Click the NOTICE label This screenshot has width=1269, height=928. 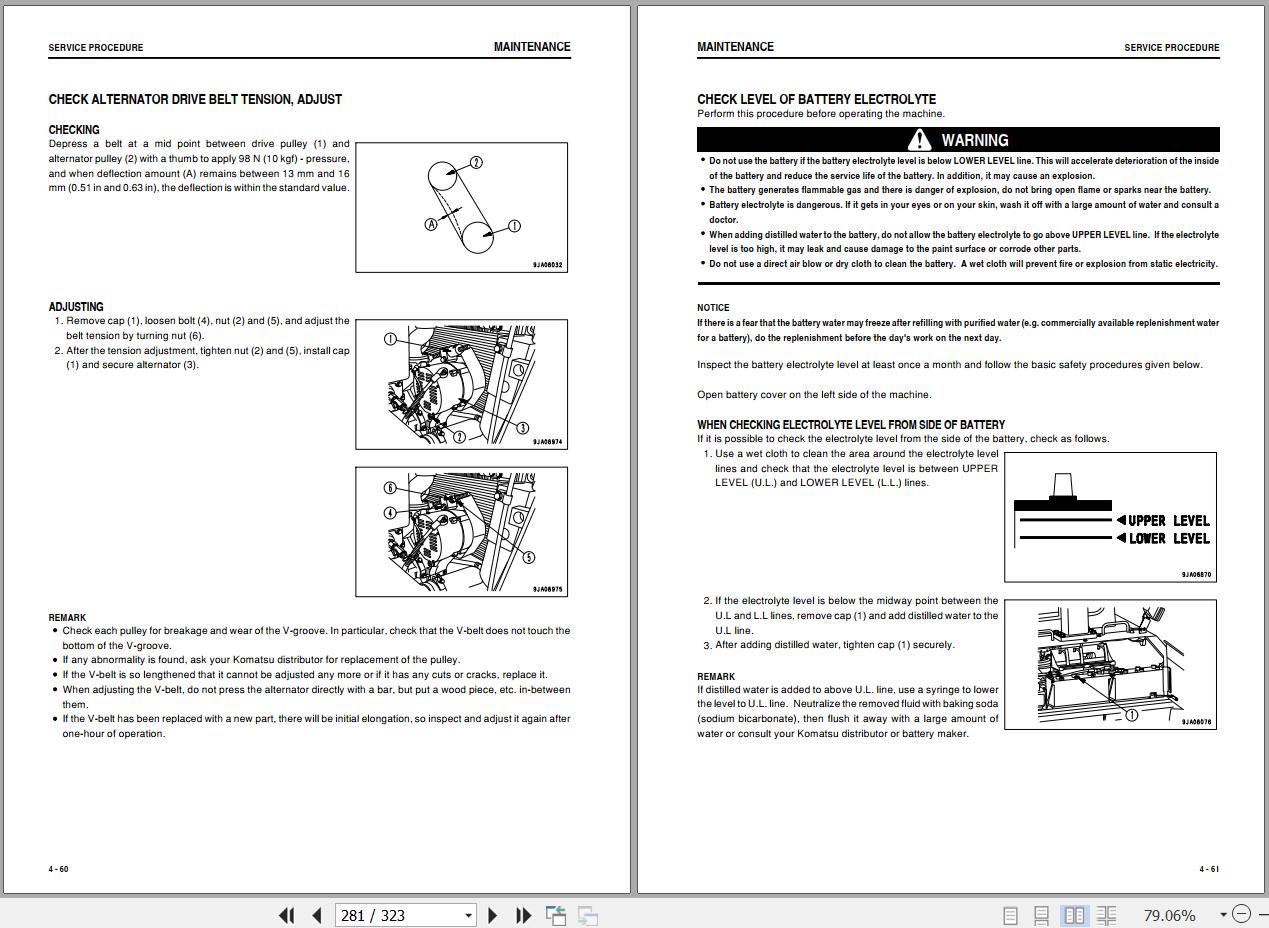click(x=713, y=308)
